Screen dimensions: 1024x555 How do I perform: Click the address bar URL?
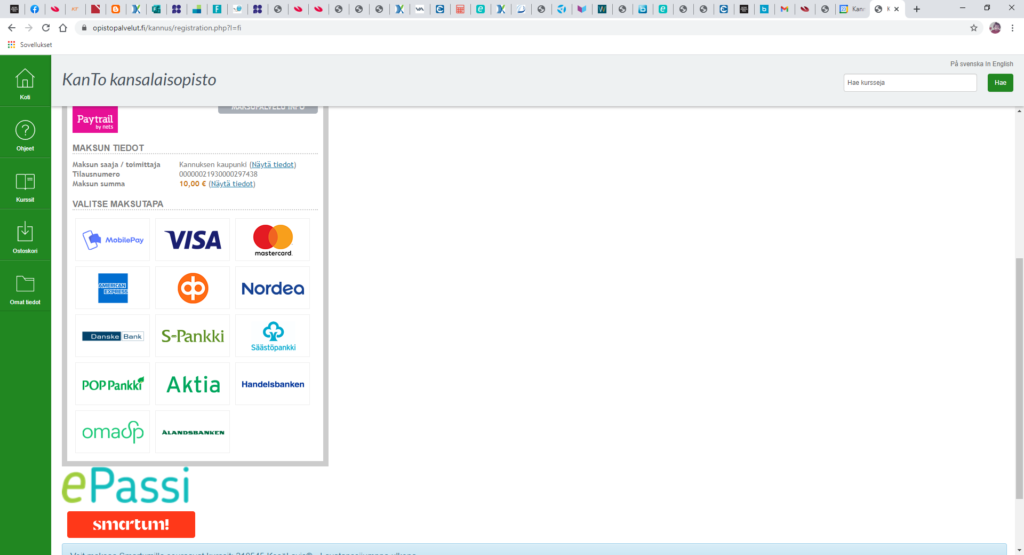(167, 28)
